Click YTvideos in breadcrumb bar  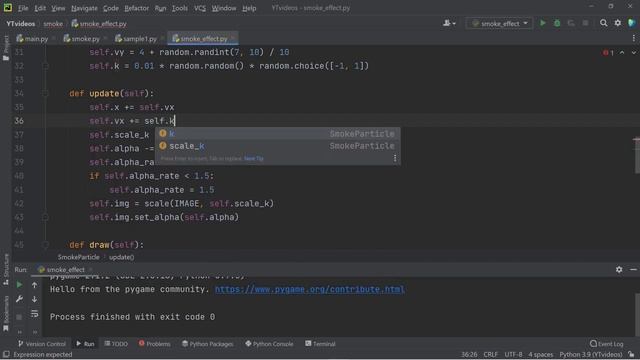20,24
